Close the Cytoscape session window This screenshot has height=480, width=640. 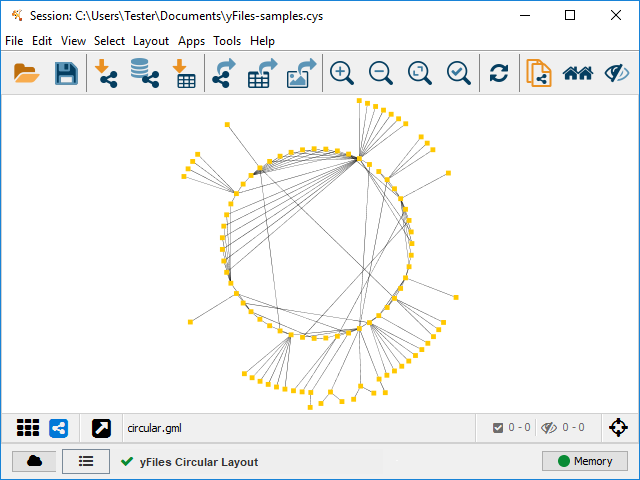click(x=616, y=16)
